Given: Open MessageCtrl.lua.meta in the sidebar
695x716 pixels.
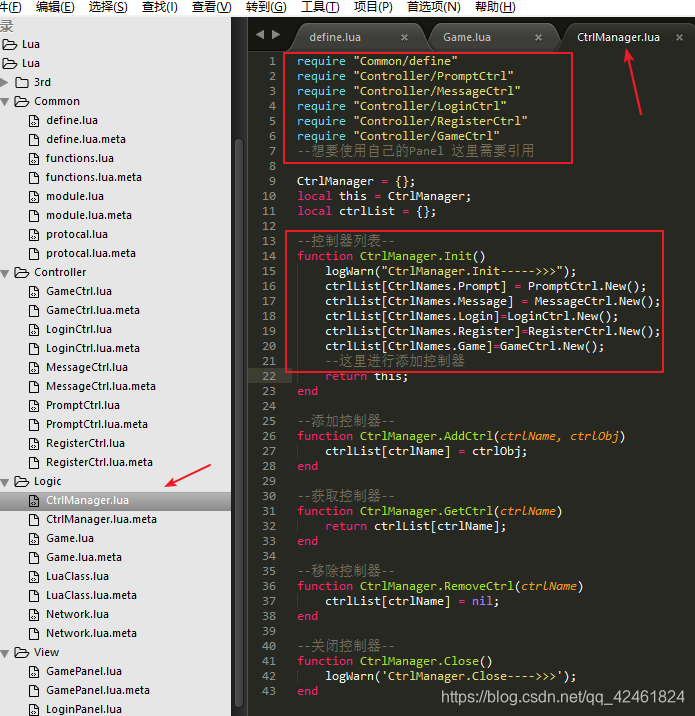Looking at the screenshot, I should coord(101,386).
